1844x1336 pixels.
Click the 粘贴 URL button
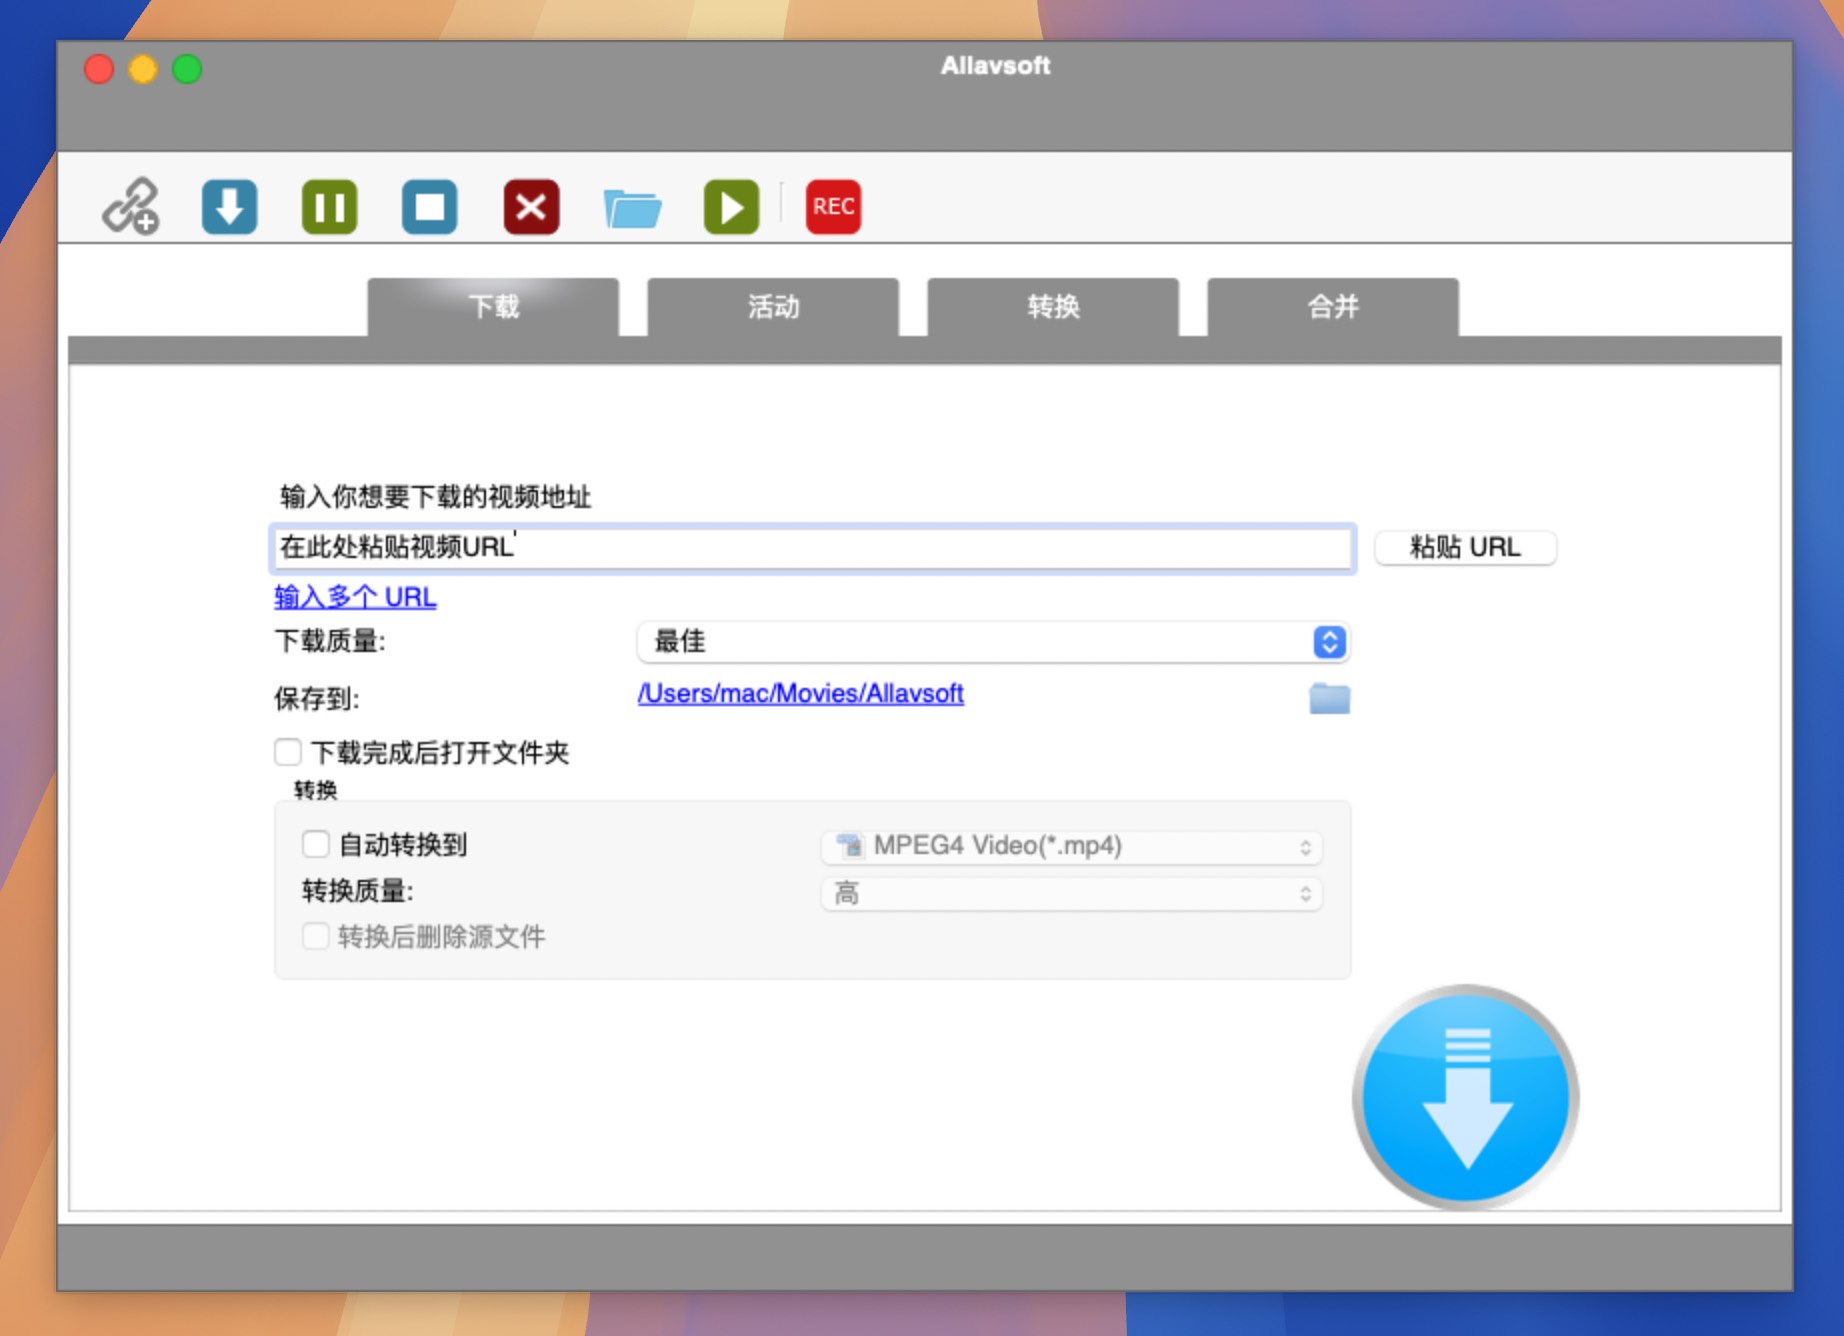[x=1465, y=547]
